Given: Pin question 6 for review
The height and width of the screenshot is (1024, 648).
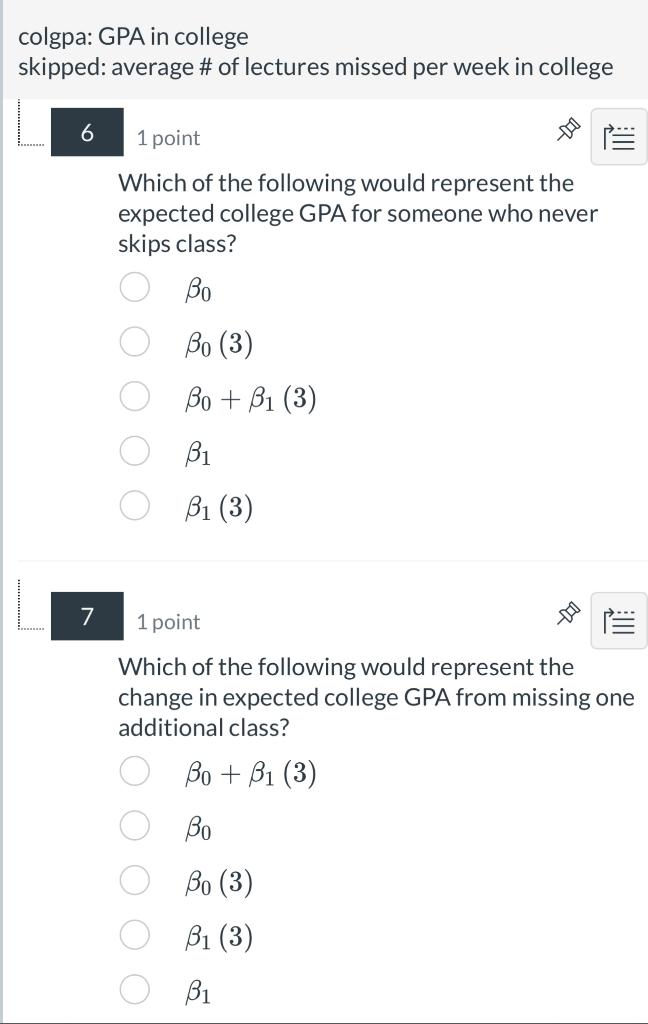Looking at the screenshot, I should point(569,129).
